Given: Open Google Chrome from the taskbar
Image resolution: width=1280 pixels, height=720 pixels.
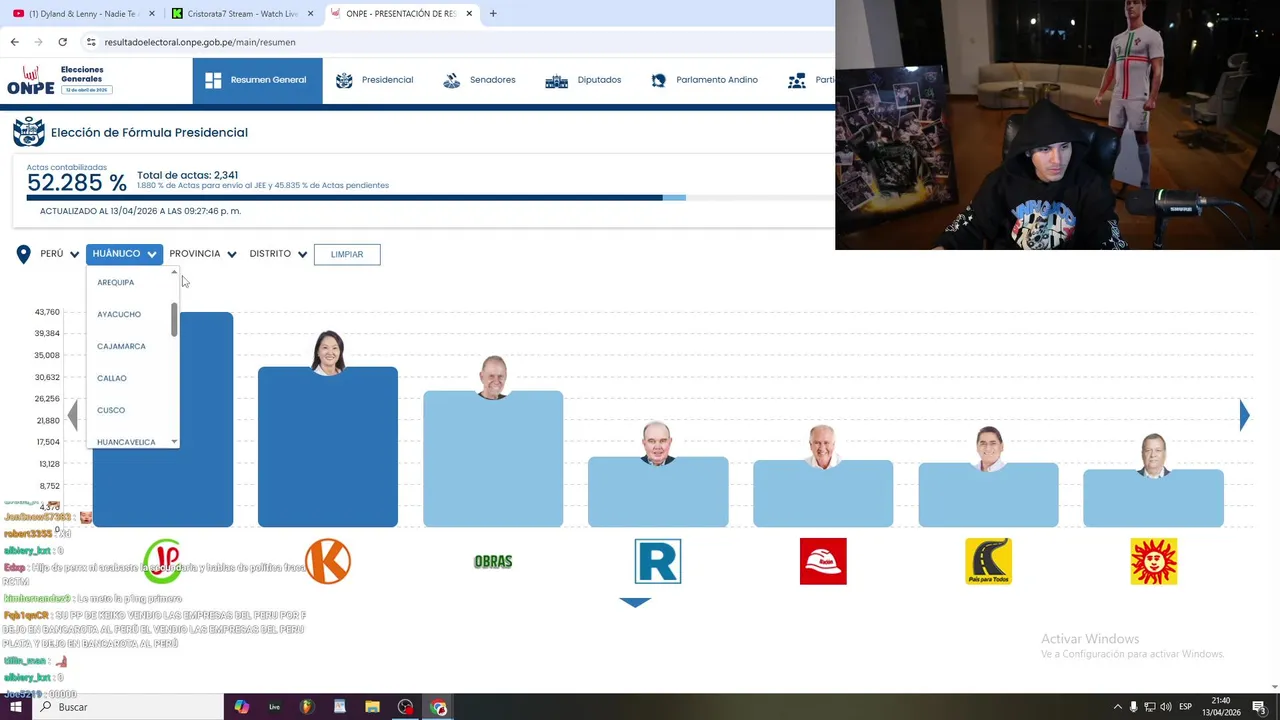Looking at the screenshot, I should (439, 707).
